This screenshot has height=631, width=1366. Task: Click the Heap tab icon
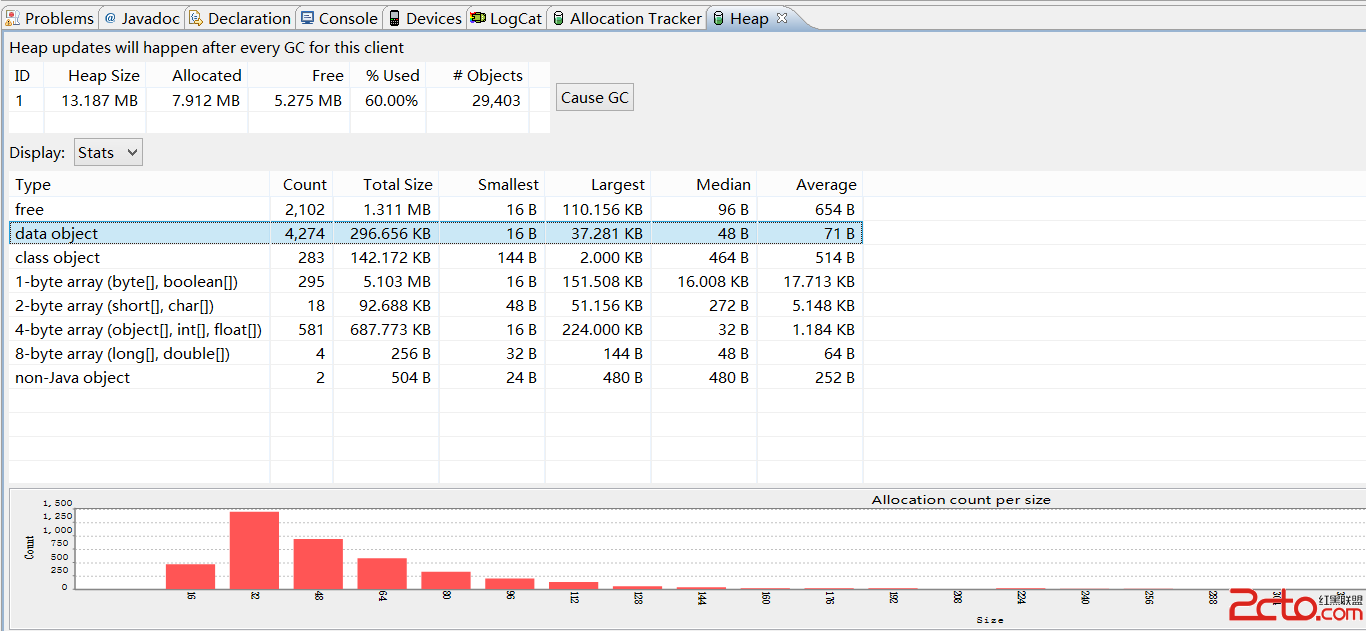pos(718,18)
